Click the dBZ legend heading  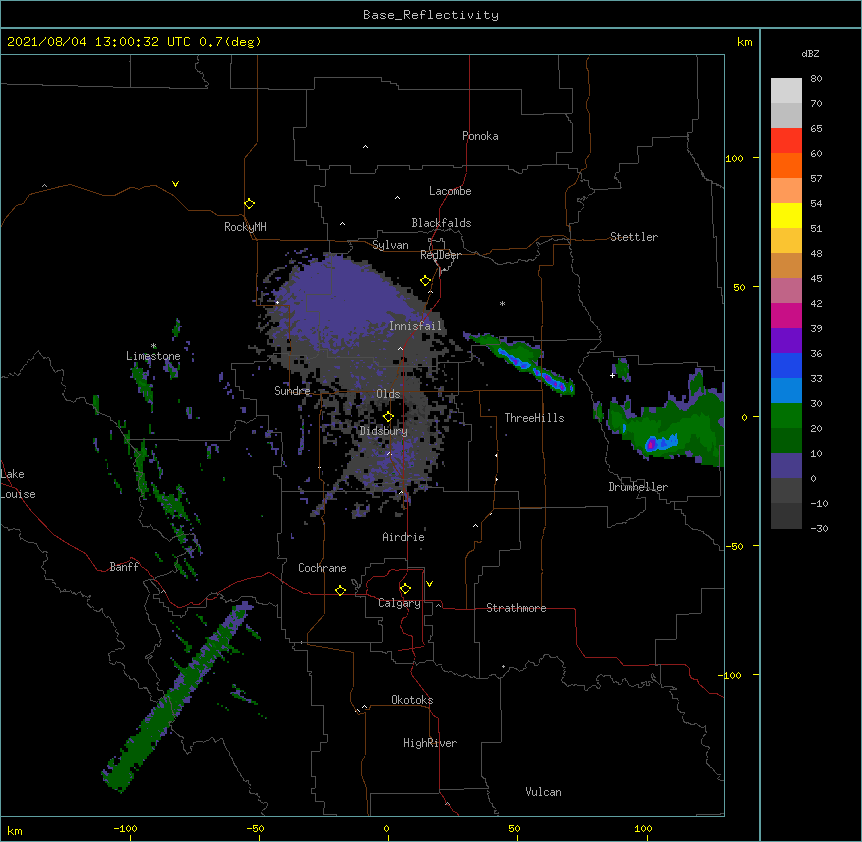point(810,53)
